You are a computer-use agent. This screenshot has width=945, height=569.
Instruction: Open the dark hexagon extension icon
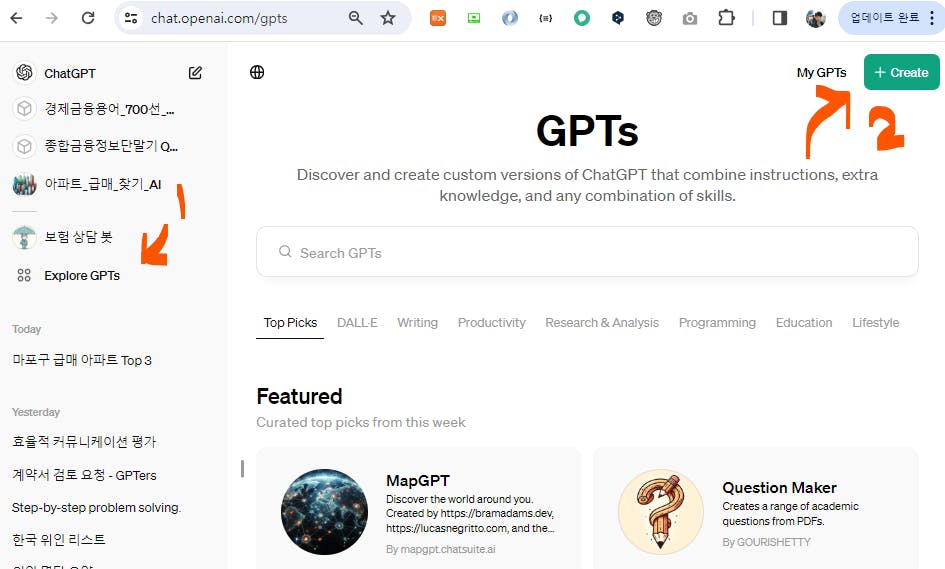pyautogui.click(x=618, y=18)
